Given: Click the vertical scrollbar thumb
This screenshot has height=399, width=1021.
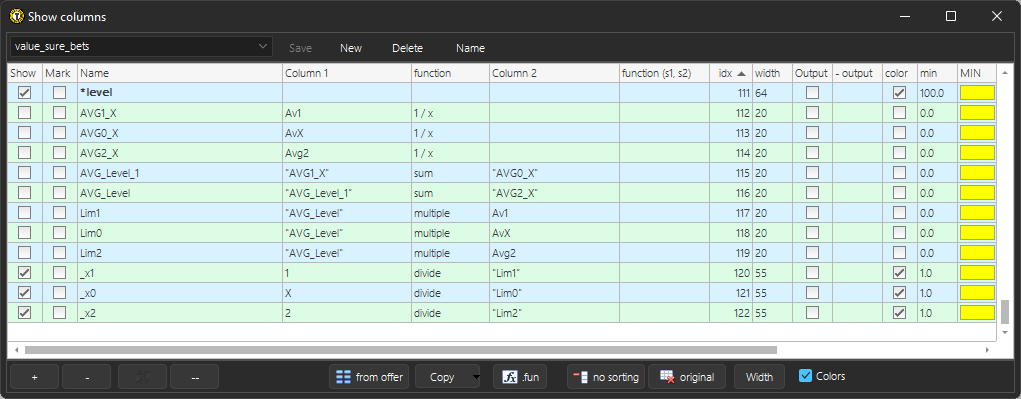Looking at the screenshot, I should [1005, 312].
